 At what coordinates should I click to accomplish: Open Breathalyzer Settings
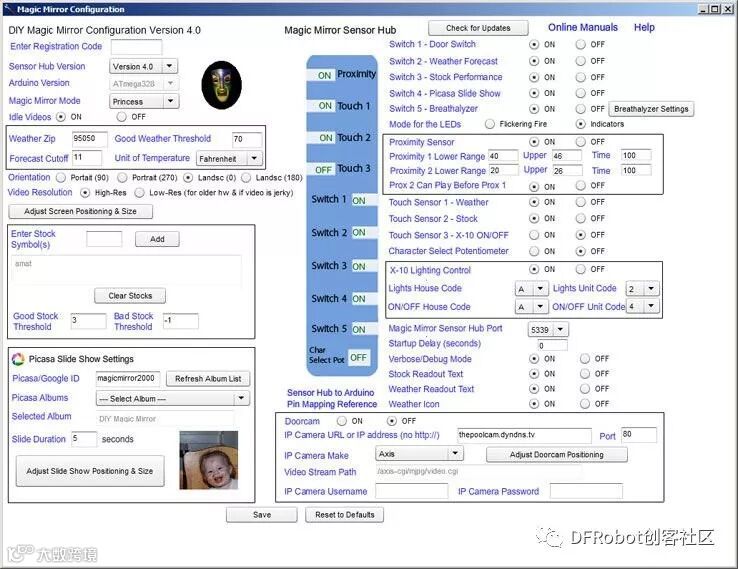click(651, 109)
